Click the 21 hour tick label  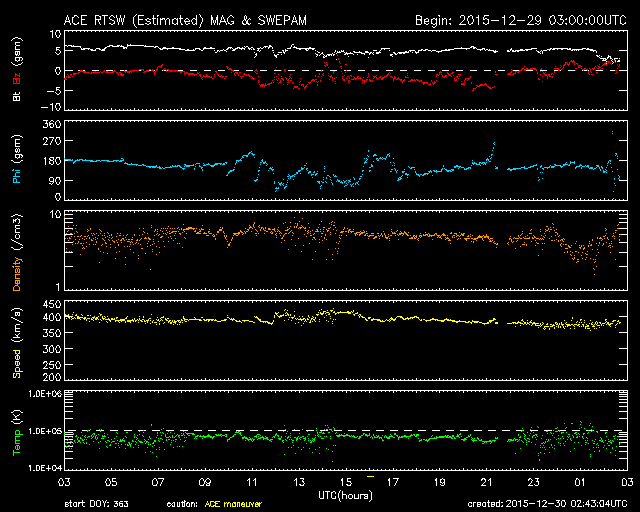click(x=496, y=481)
